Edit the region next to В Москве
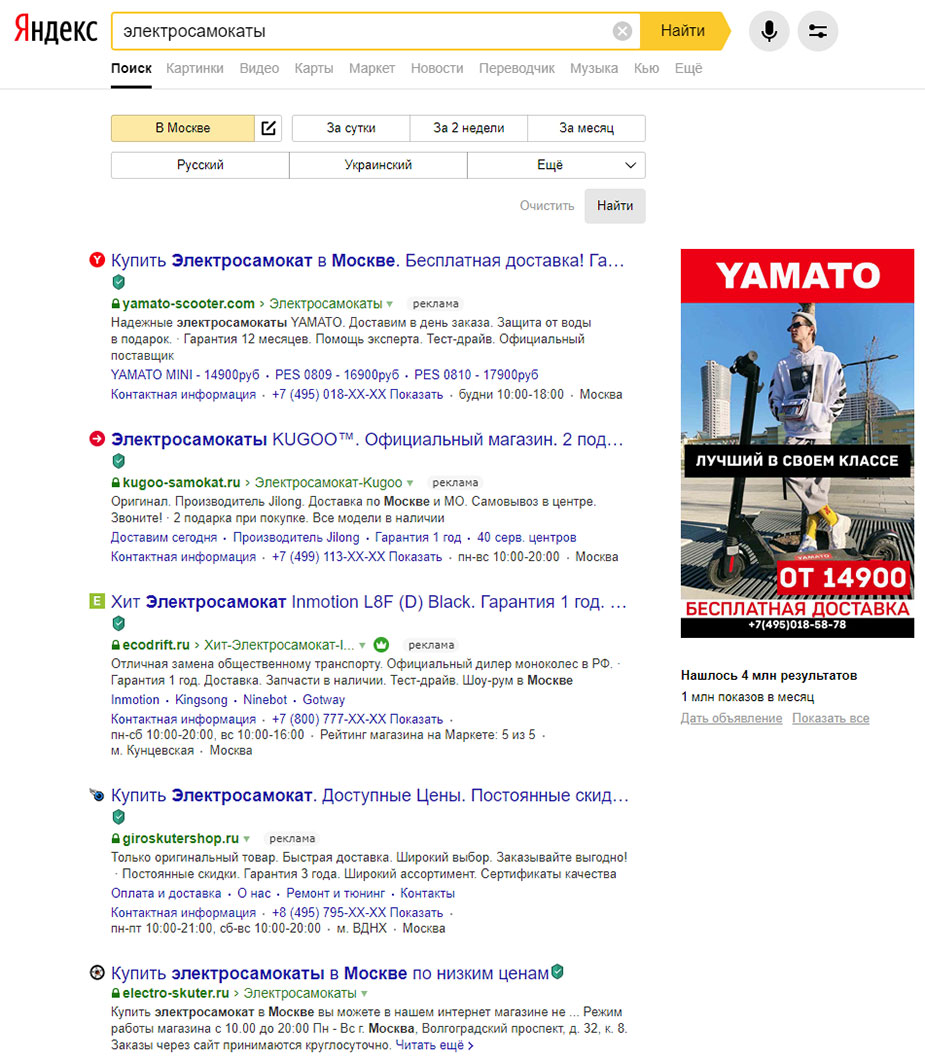Screen dimensions: 925x1059 pyautogui.click(x=268, y=128)
